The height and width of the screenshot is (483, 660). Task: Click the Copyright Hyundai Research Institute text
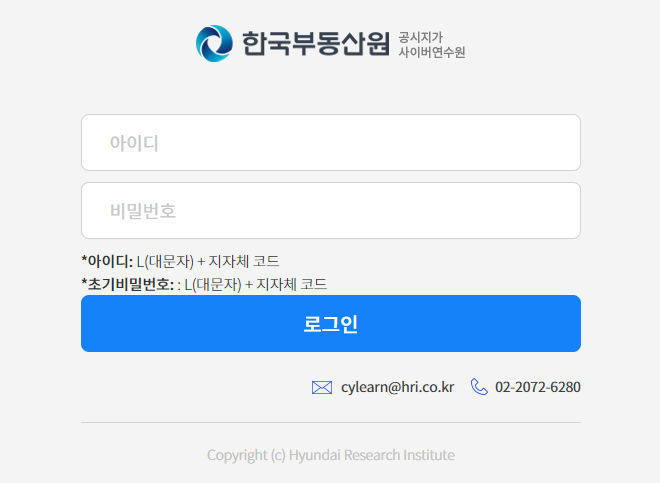[331, 455]
